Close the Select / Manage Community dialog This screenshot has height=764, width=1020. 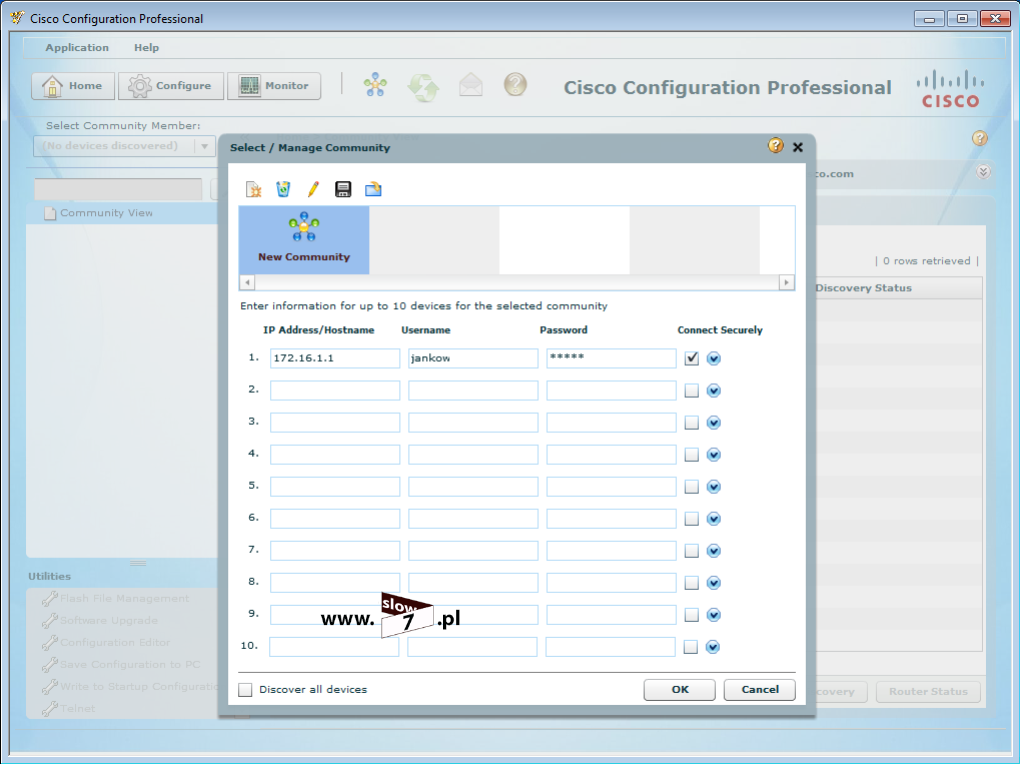[x=798, y=147]
